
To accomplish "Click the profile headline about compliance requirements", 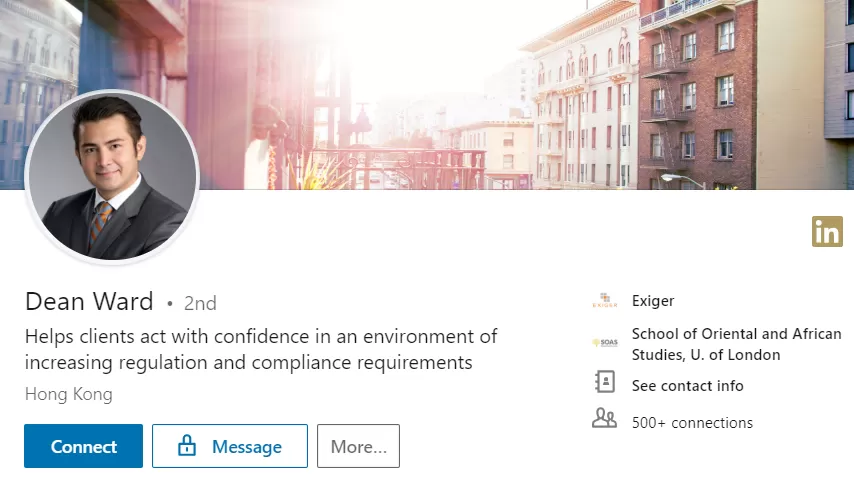I will (261, 349).
